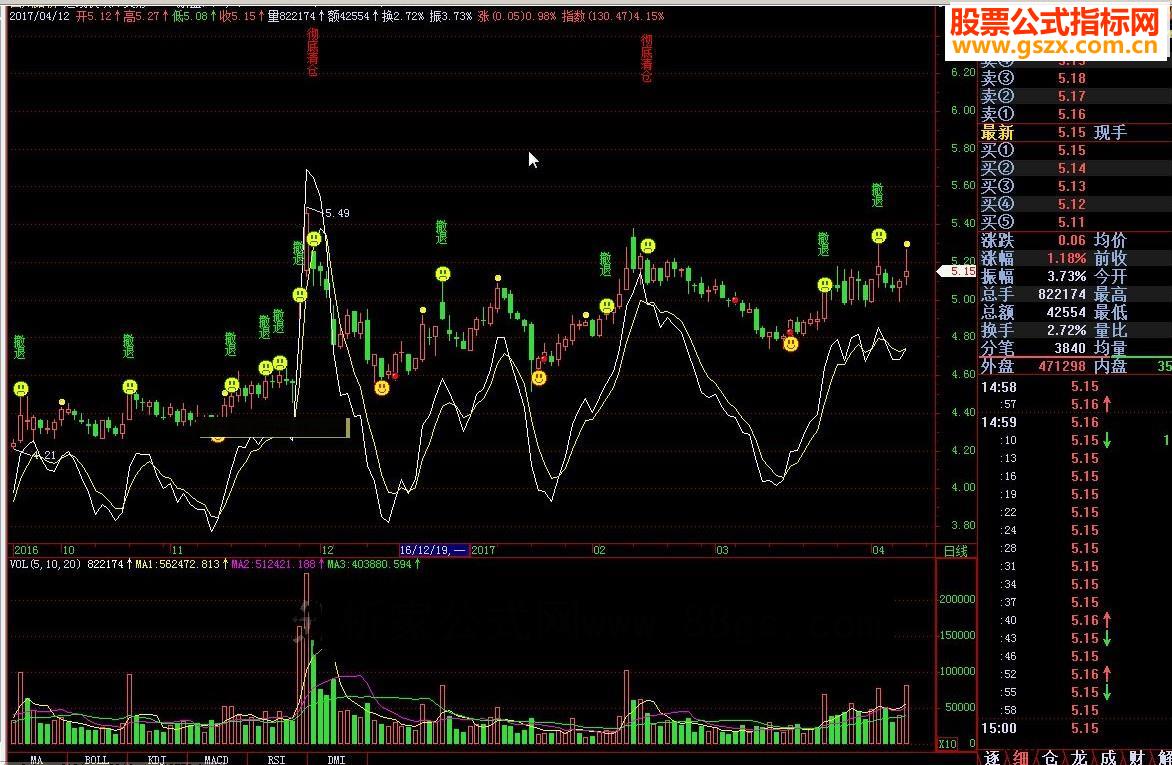Select the 龙 tab at the bottom right

(1079, 758)
